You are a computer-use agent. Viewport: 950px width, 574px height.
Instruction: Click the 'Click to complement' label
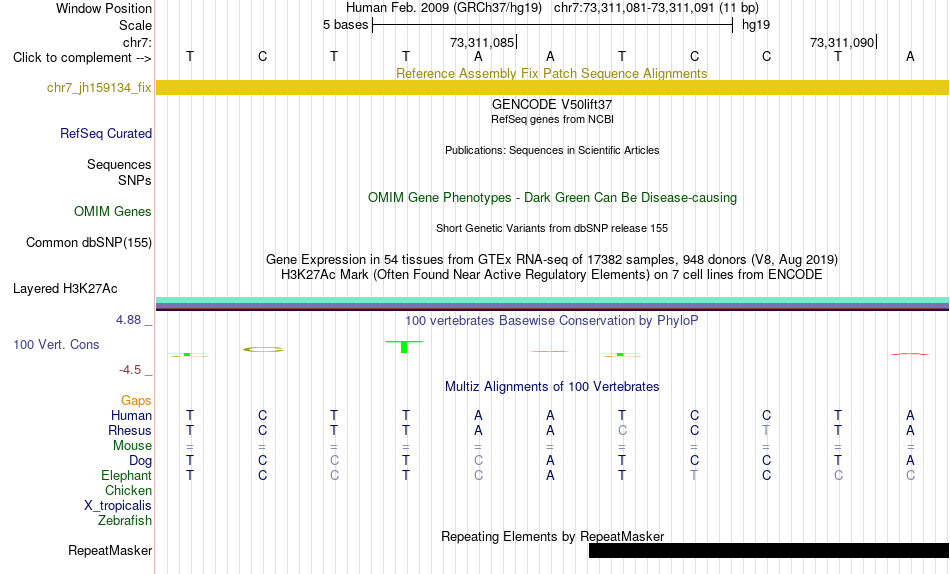(x=82, y=58)
